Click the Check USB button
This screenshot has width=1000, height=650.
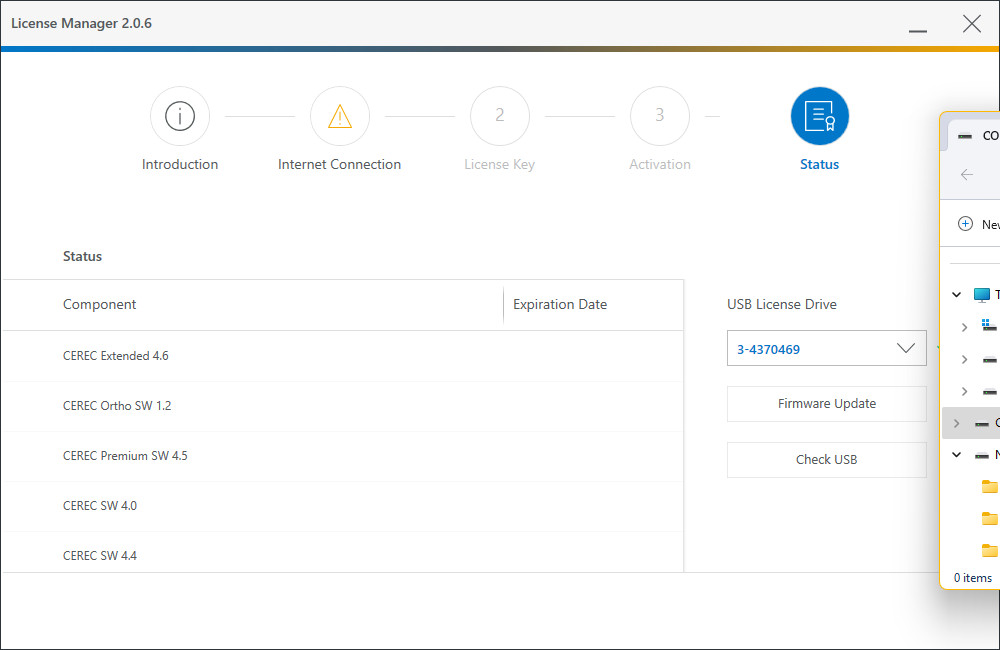(827, 460)
